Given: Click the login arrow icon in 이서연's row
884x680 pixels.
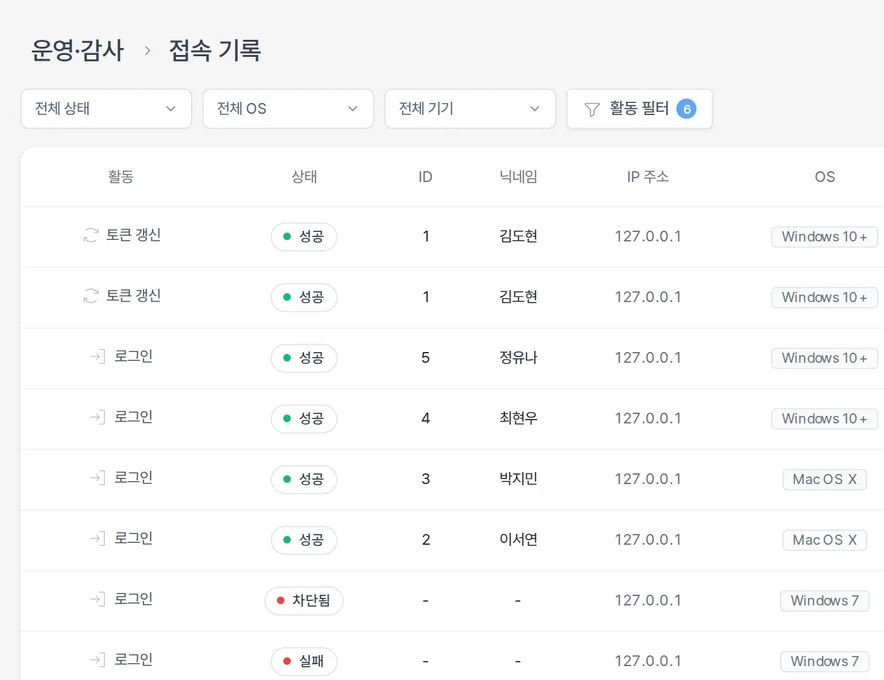Looking at the screenshot, I should pos(98,538).
